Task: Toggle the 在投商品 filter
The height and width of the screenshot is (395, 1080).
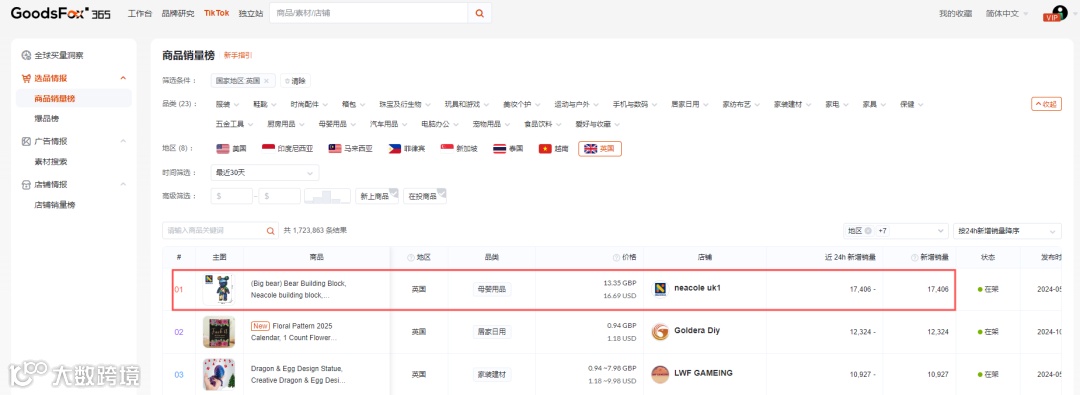Action: [424, 196]
